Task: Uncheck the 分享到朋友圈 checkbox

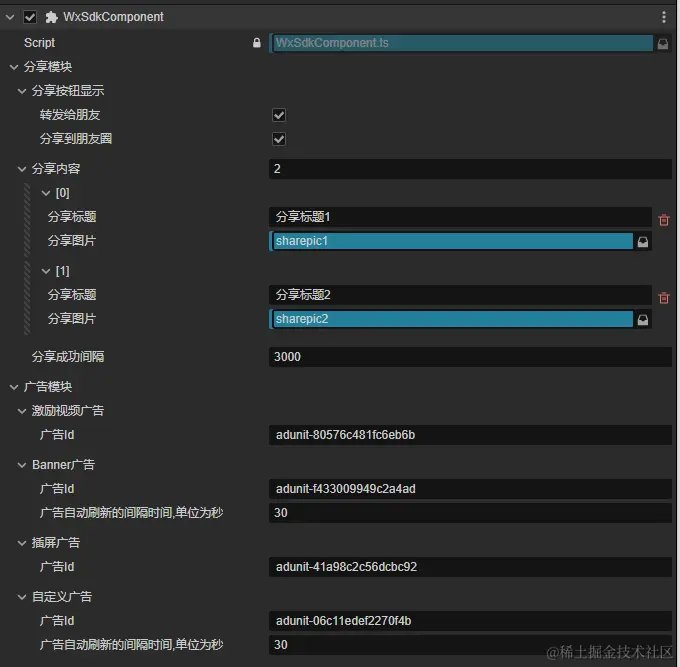Action: [x=279, y=139]
